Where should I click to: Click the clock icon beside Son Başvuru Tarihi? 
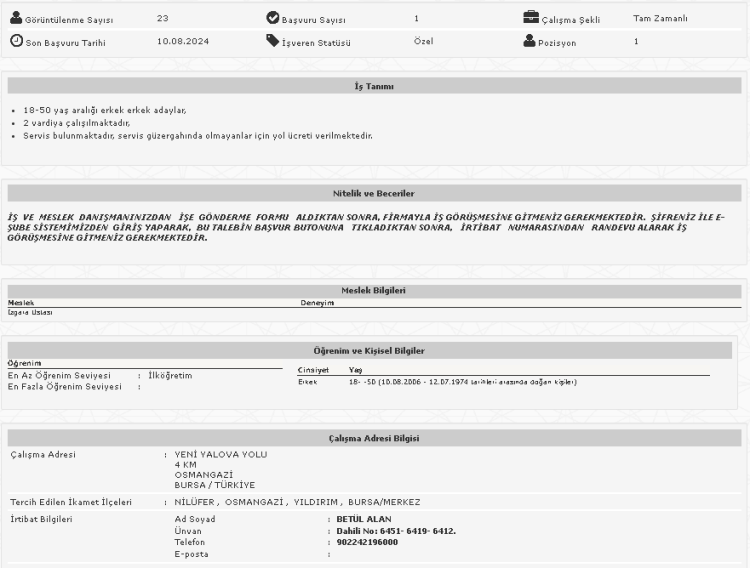(x=15, y=41)
